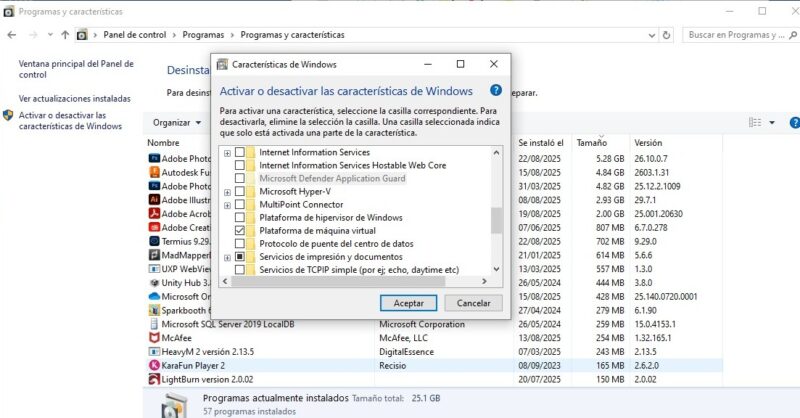Image resolution: width=800 pixels, height=418 pixels.
Task: Check the MultiPoint Connector feature
Action: click(x=239, y=205)
